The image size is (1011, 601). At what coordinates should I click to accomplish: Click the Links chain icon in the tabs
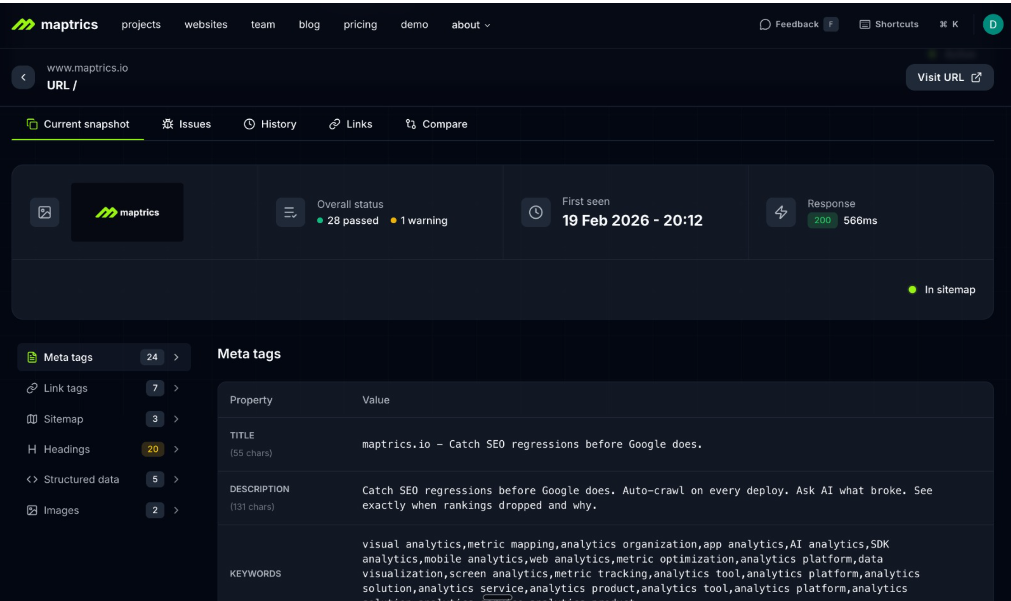334,124
